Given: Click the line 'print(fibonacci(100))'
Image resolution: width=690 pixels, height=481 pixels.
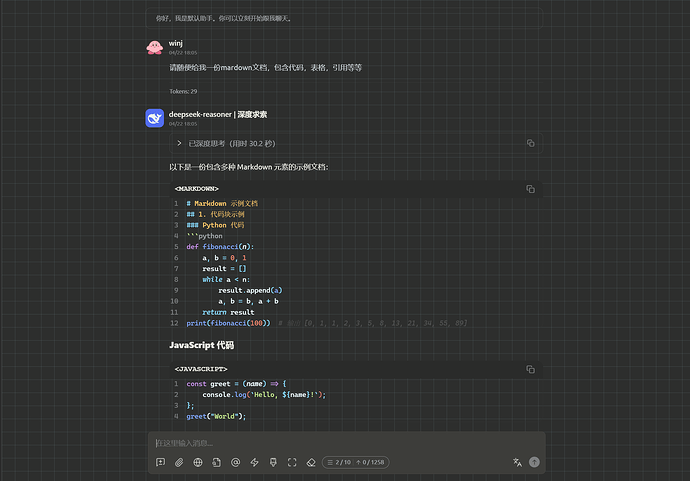Looking at the screenshot, I should coord(228,323).
